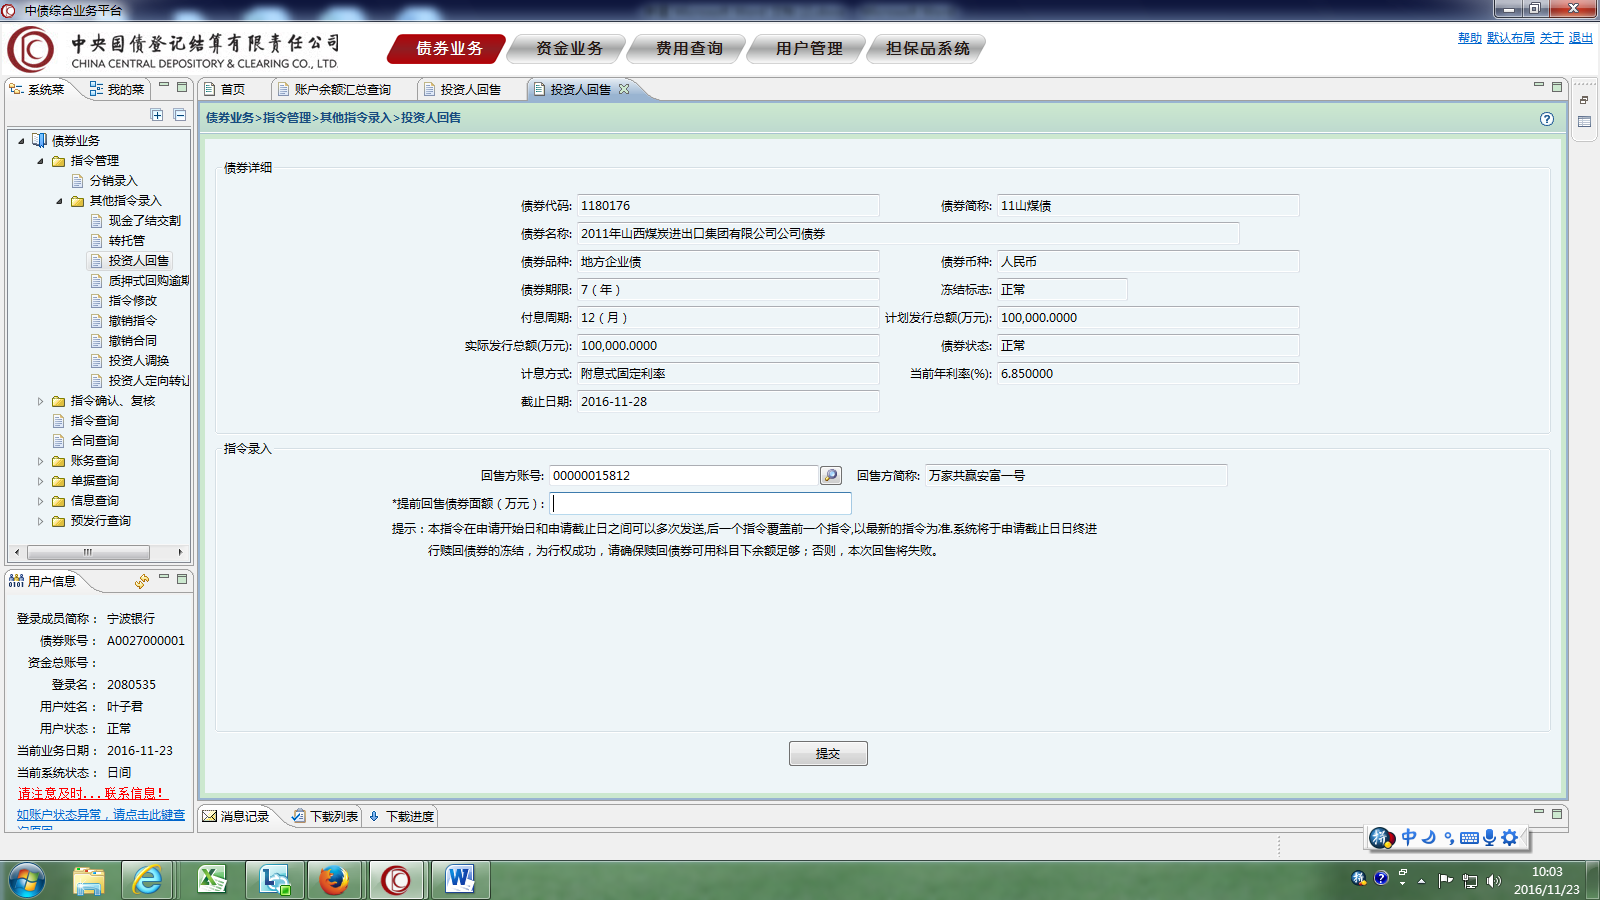The image size is (1600, 900).
Task: Open the 下载进度 bottom tab
Action: point(401,816)
